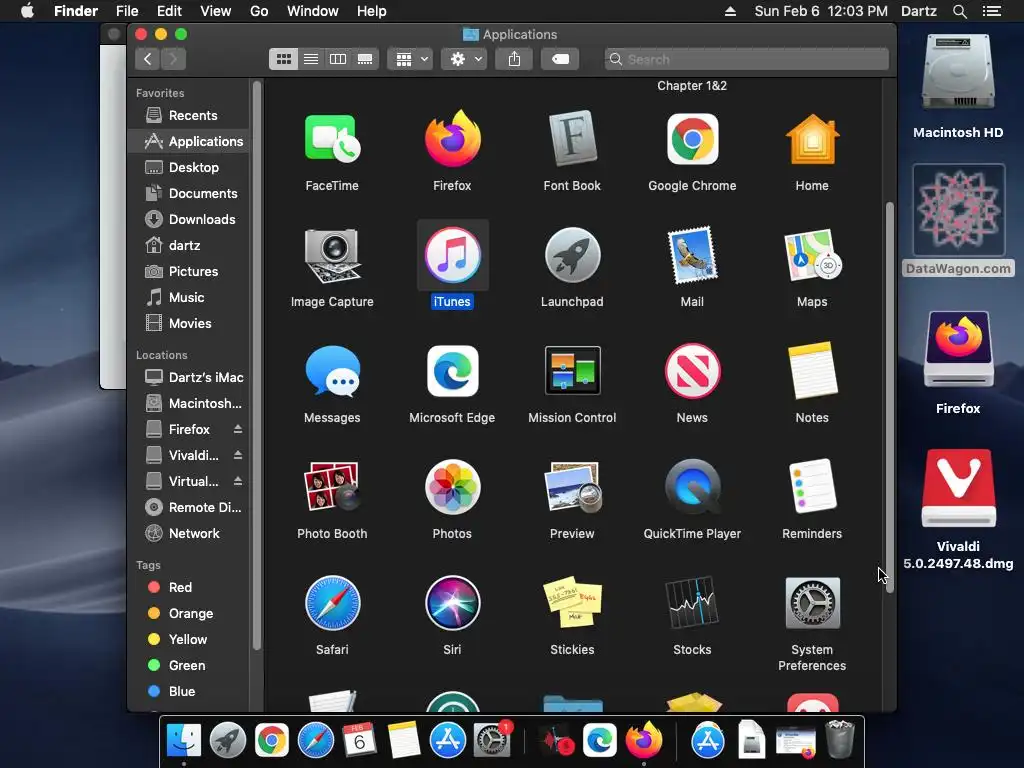Select Microsoft Edge in the Applications window
1024x768 pixels.
[452, 371]
